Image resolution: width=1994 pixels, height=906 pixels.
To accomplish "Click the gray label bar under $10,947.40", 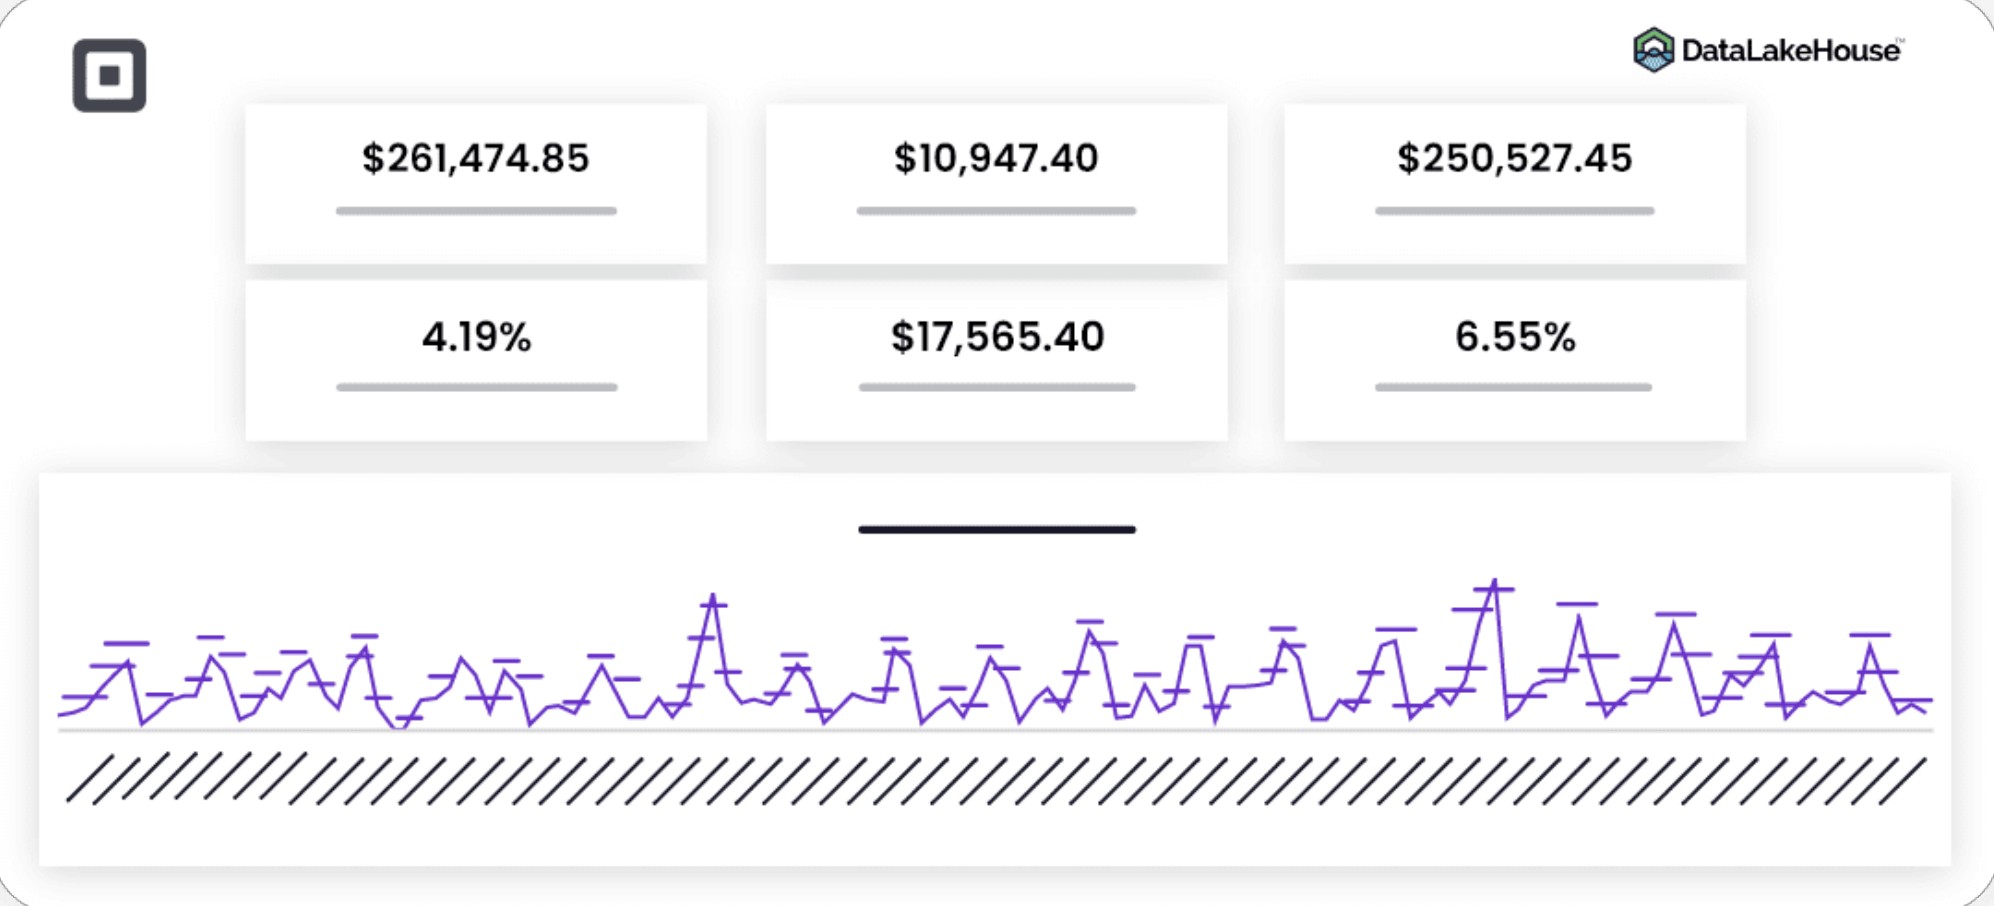I will pos(996,211).
